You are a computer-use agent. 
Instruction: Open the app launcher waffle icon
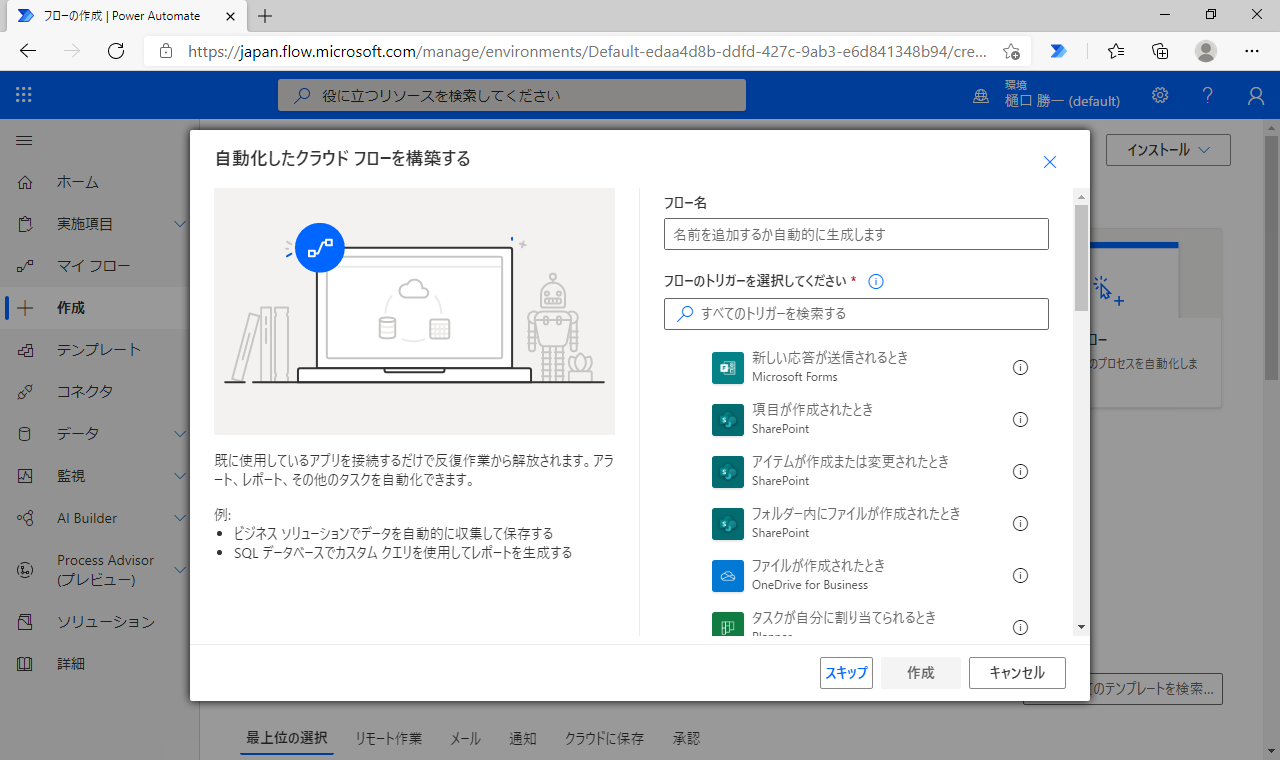24,95
